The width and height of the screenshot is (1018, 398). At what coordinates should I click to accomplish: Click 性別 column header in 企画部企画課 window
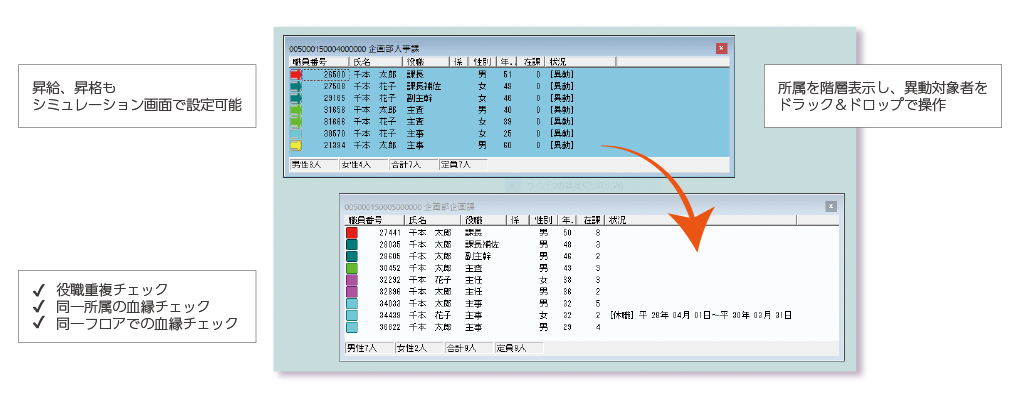click(543, 220)
